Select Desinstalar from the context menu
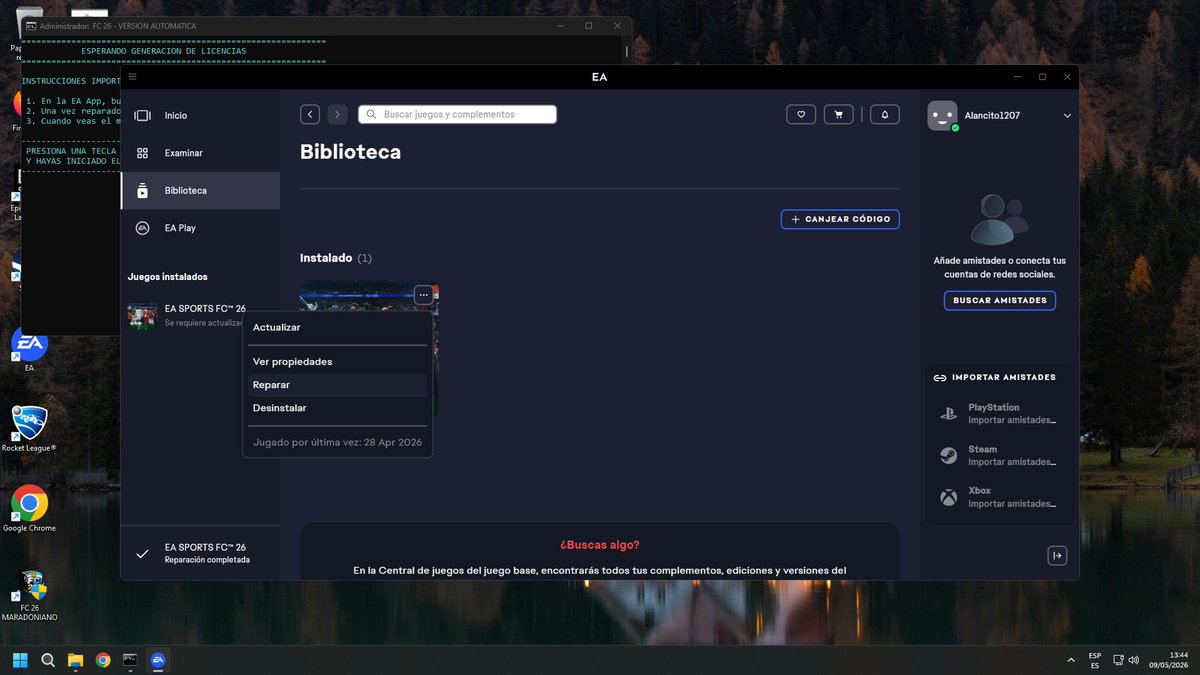Viewport: 1200px width, 675px height. [x=338, y=408]
